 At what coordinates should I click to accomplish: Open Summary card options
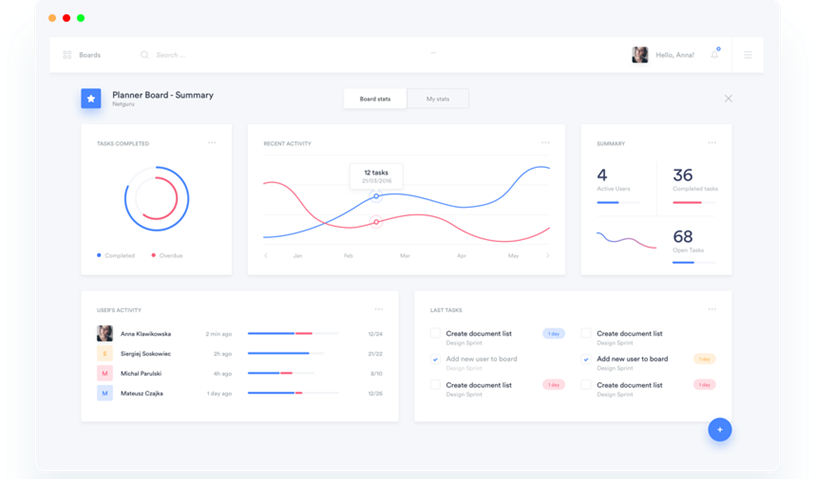(712, 142)
